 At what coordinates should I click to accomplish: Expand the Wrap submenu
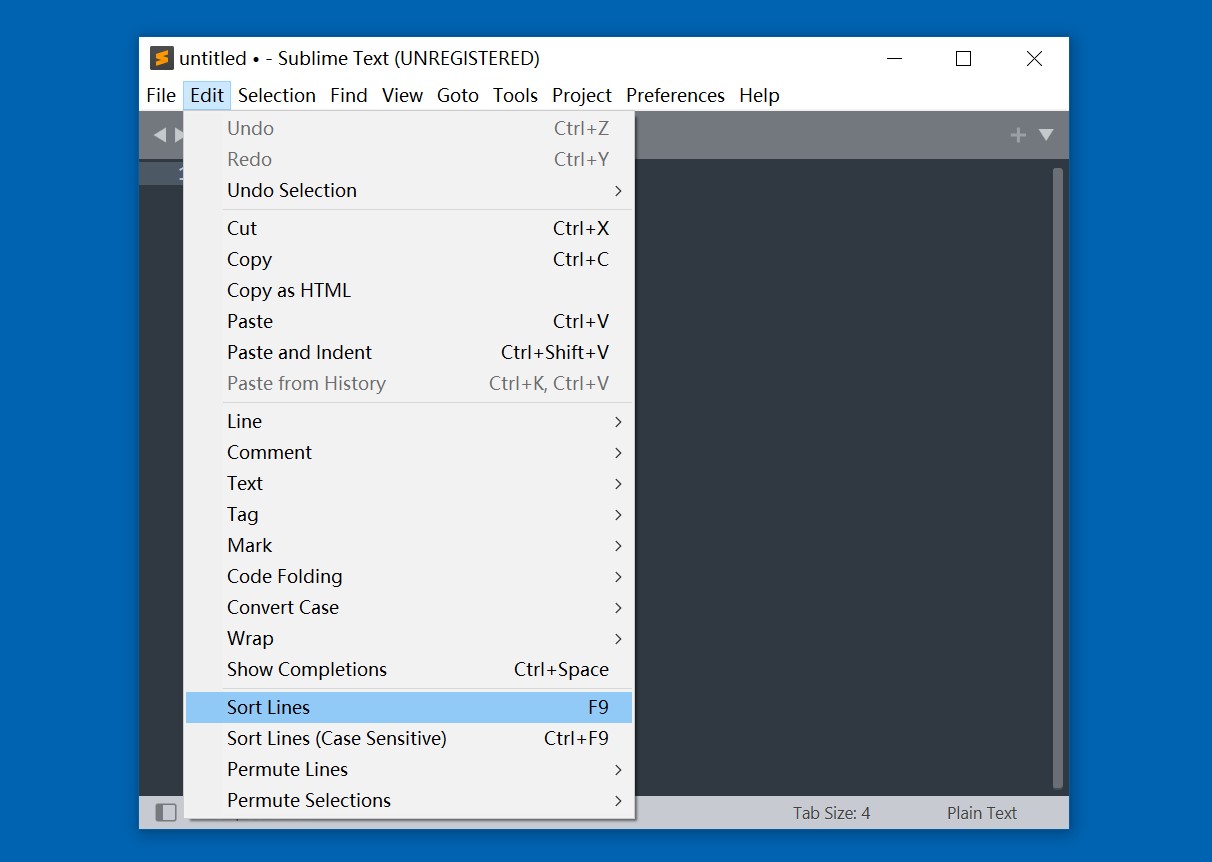point(409,638)
